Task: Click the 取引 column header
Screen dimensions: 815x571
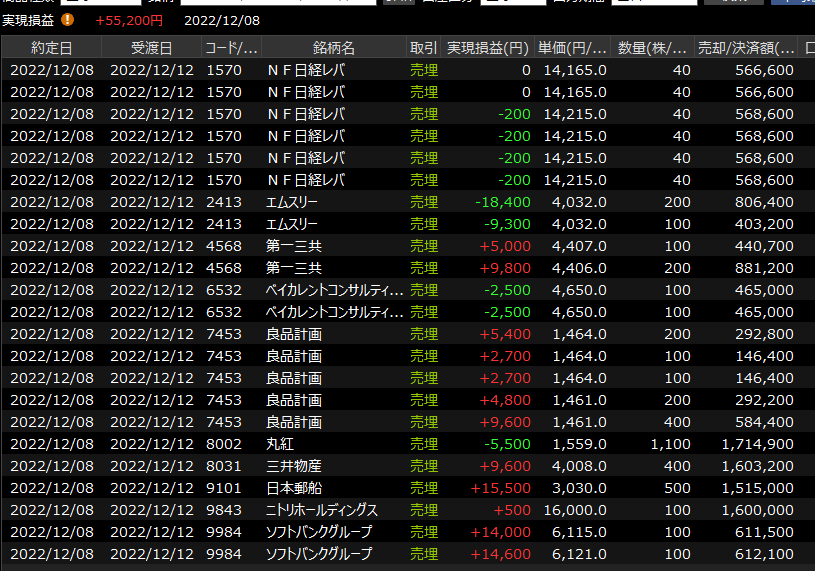Action: (424, 48)
